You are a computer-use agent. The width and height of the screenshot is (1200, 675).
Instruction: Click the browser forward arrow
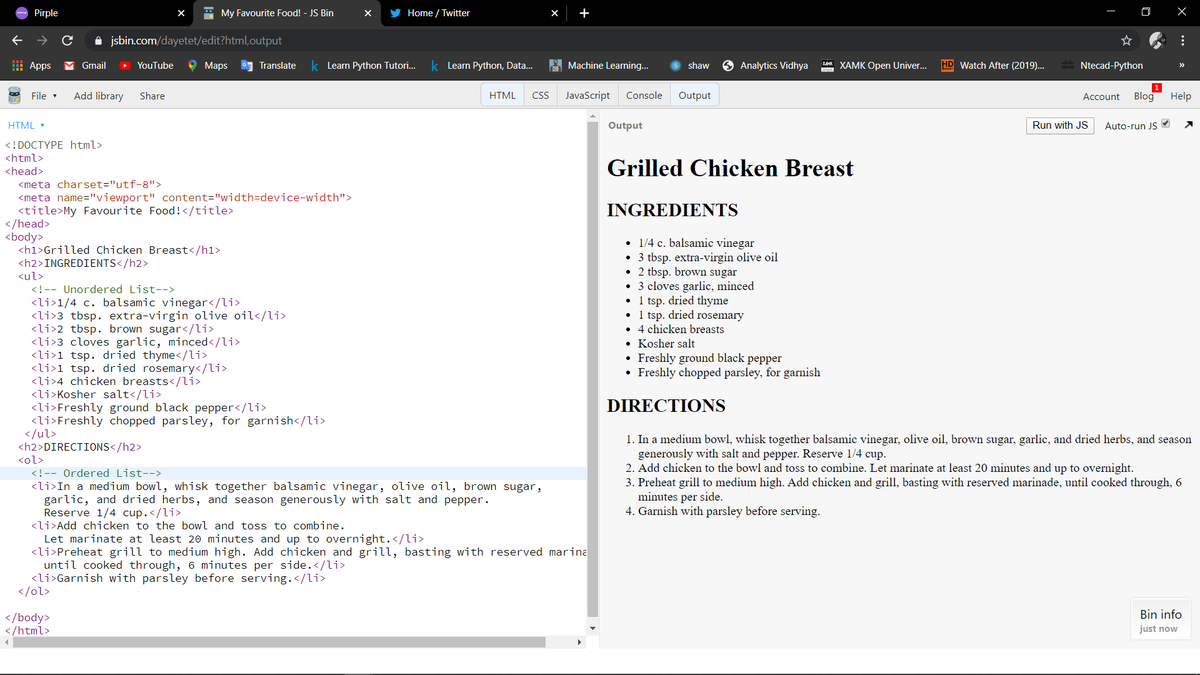pos(42,40)
